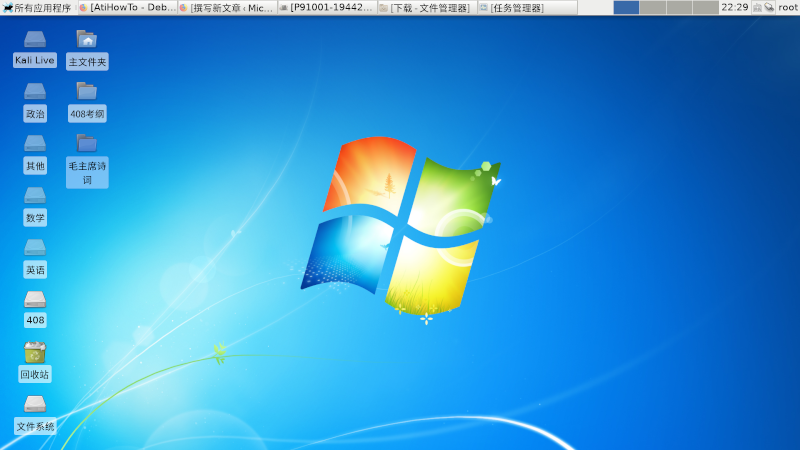Click the 数学 label text
The height and width of the screenshot is (450, 800).
(35, 218)
